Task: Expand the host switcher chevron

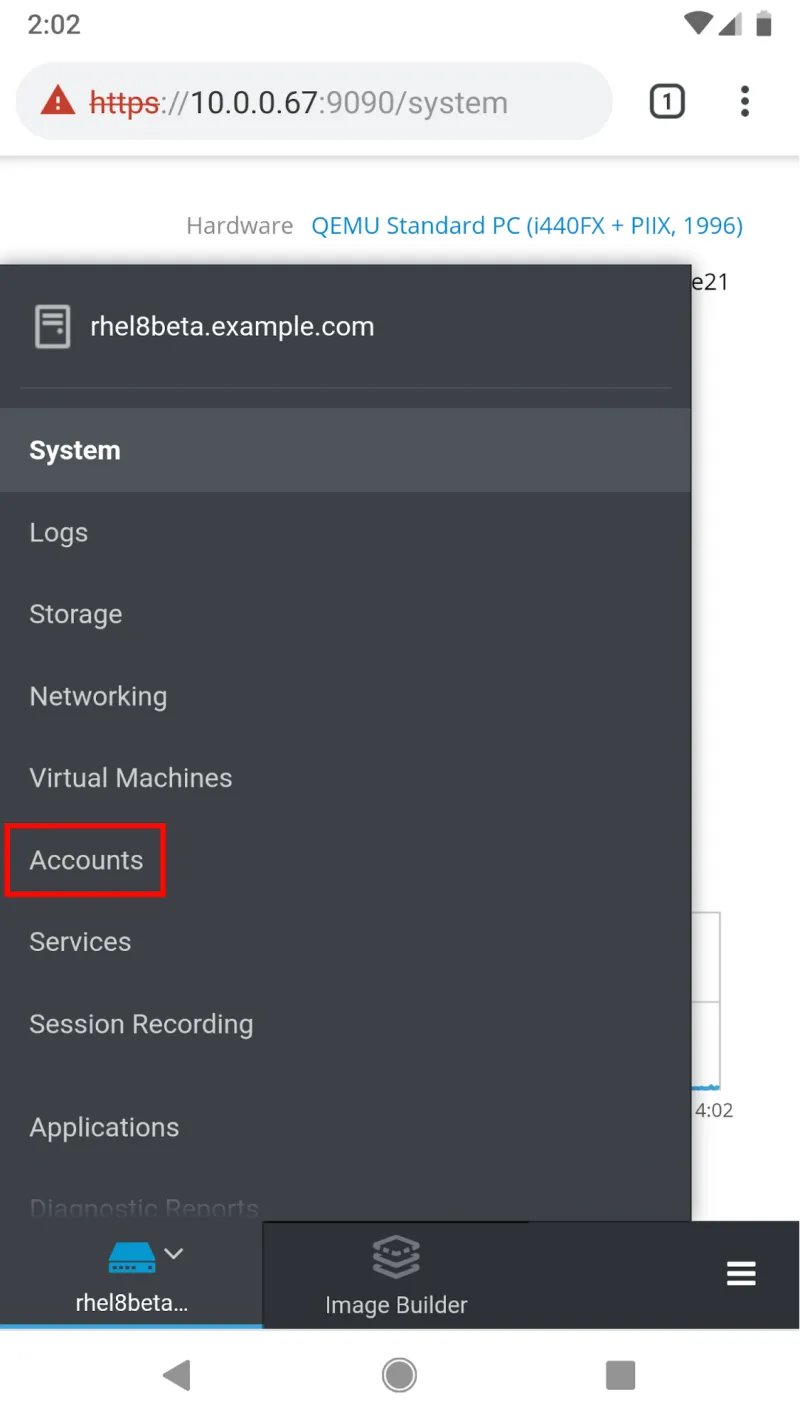Action: [173, 1253]
